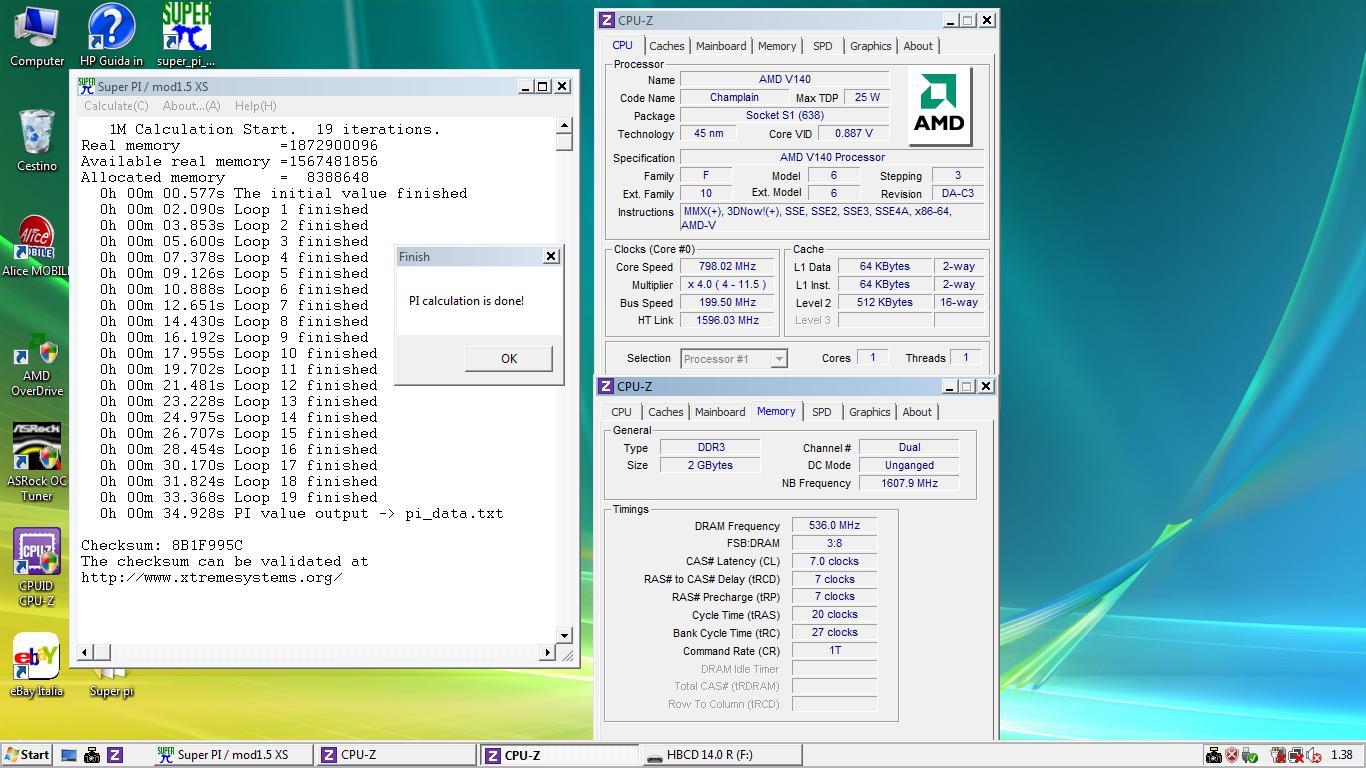Click Super PI vertical scrollbar down arrow
Viewport: 1366px width, 768px height.
[x=564, y=635]
